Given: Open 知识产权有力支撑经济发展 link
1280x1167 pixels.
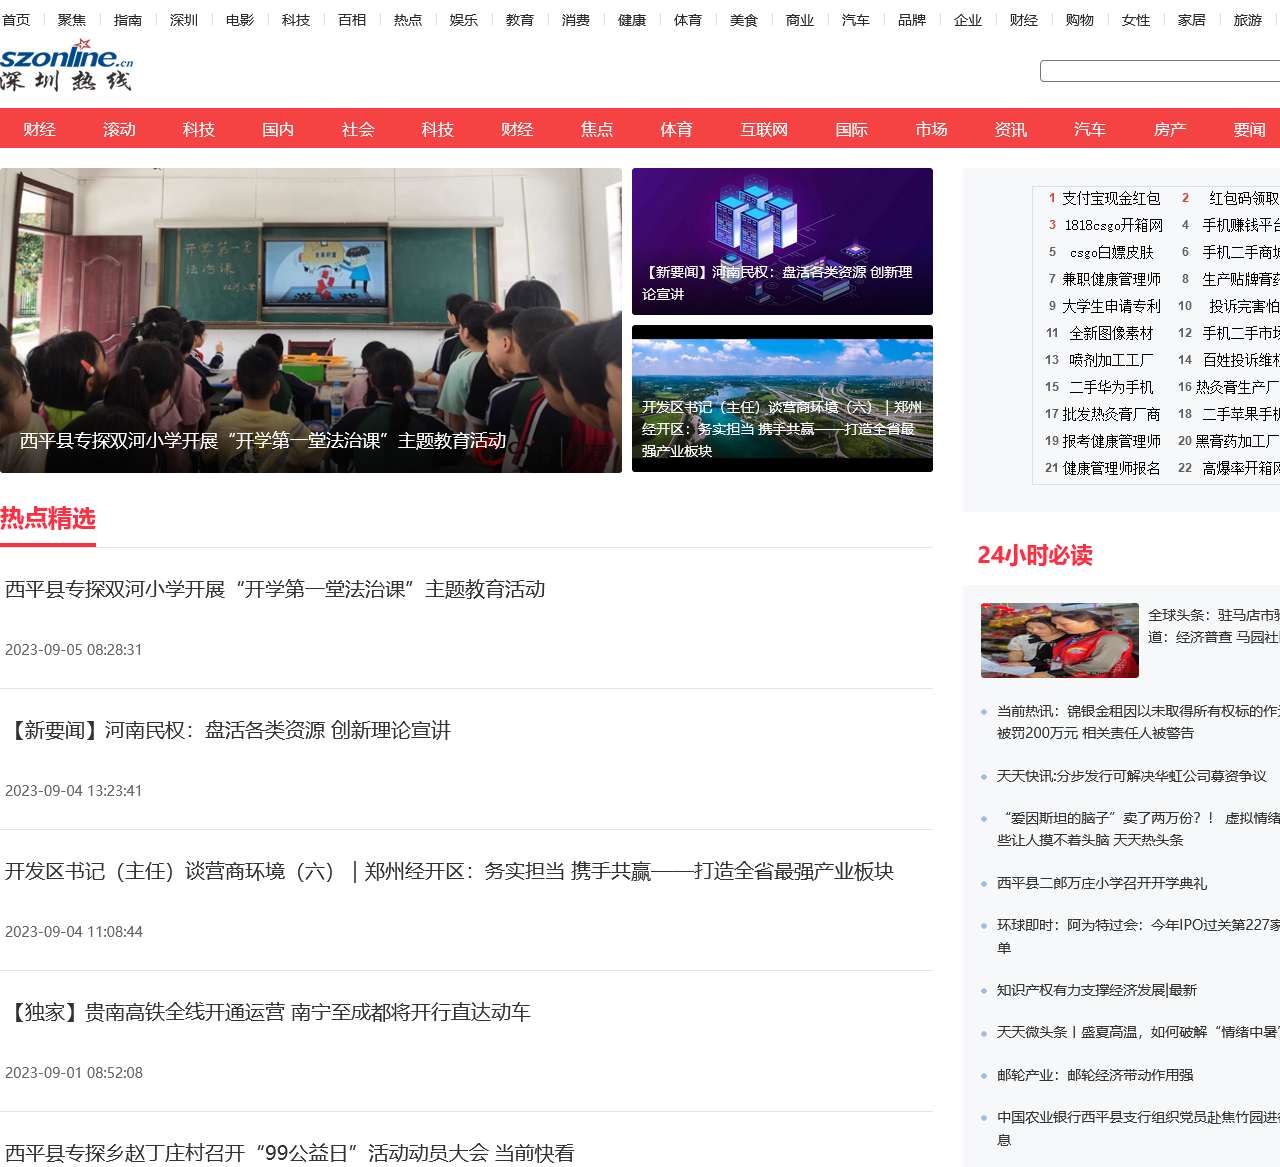Looking at the screenshot, I should tap(1096, 990).
